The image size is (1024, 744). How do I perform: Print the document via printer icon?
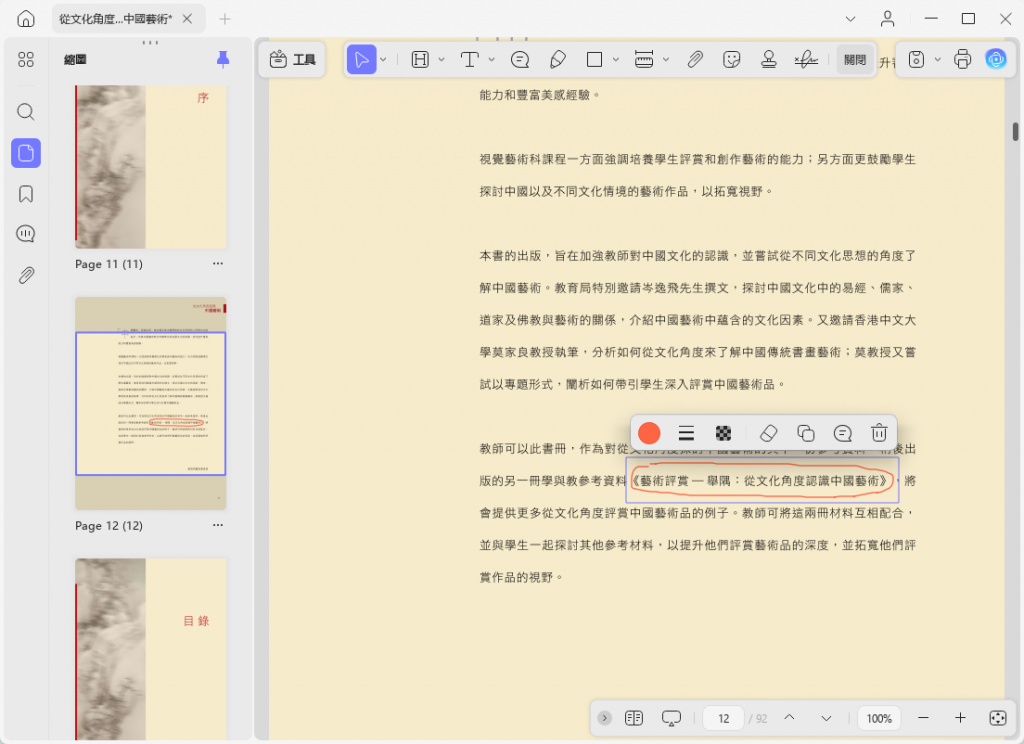(x=963, y=59)
